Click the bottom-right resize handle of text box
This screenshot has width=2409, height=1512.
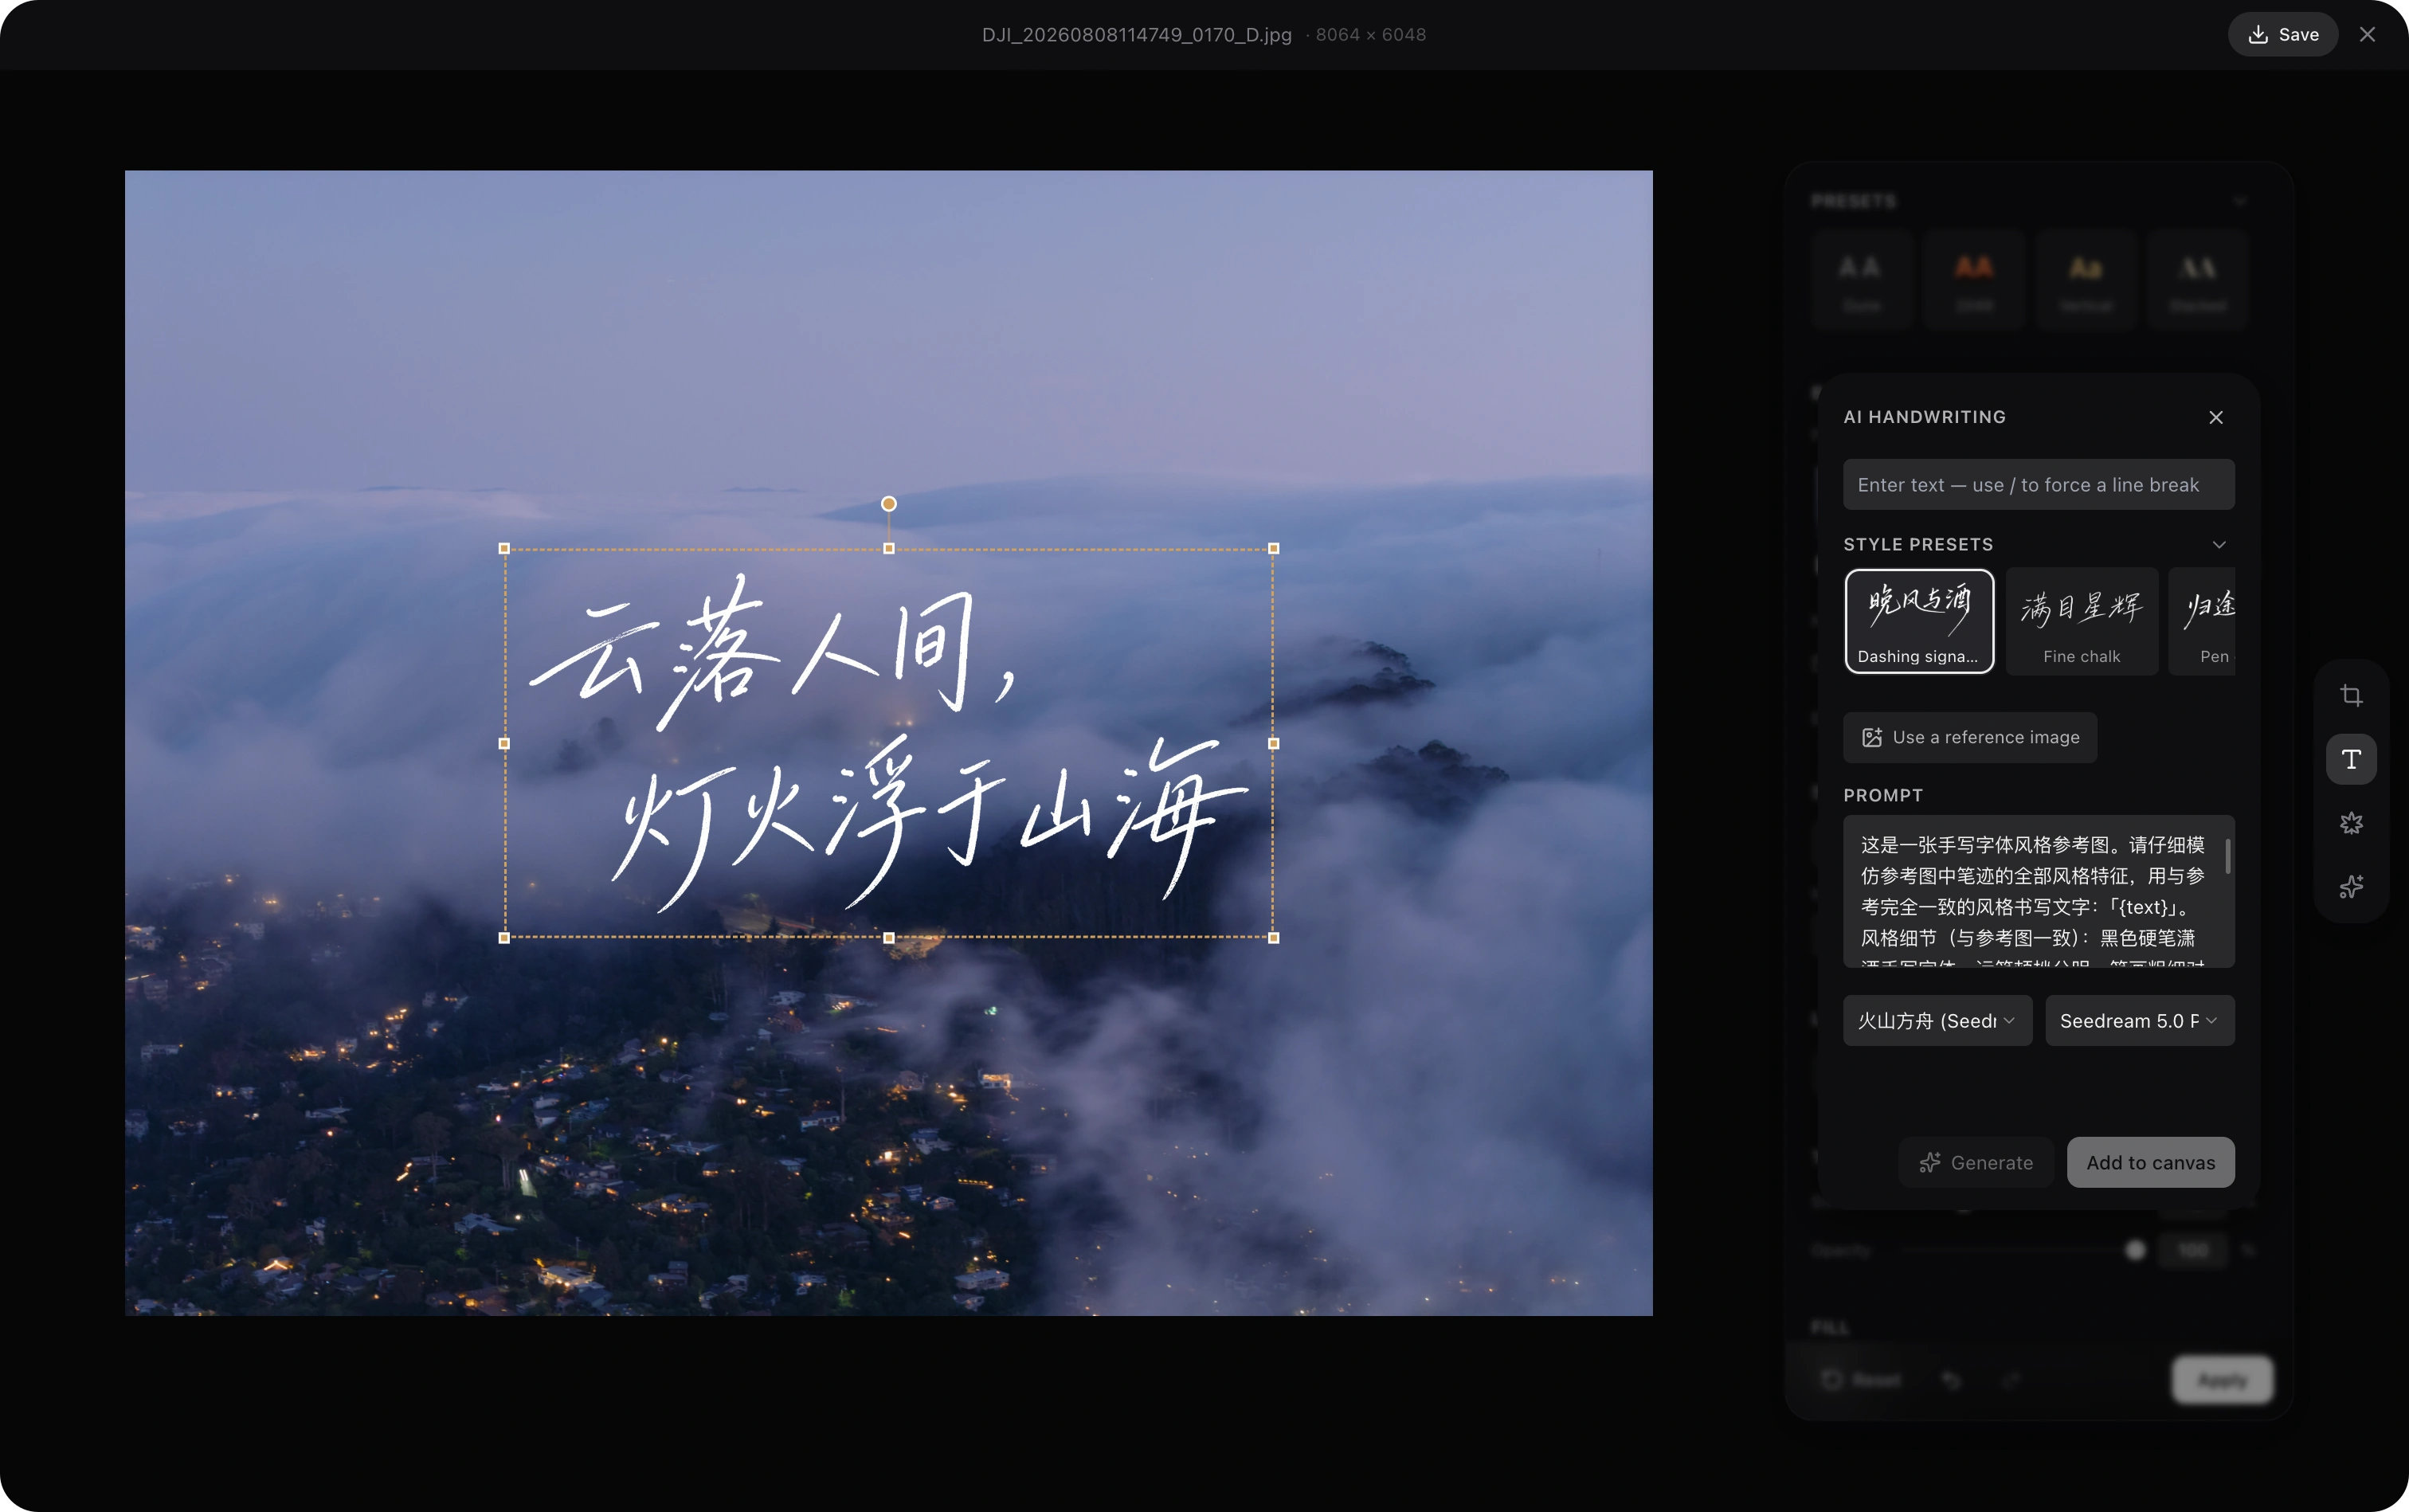(1273, 938)
